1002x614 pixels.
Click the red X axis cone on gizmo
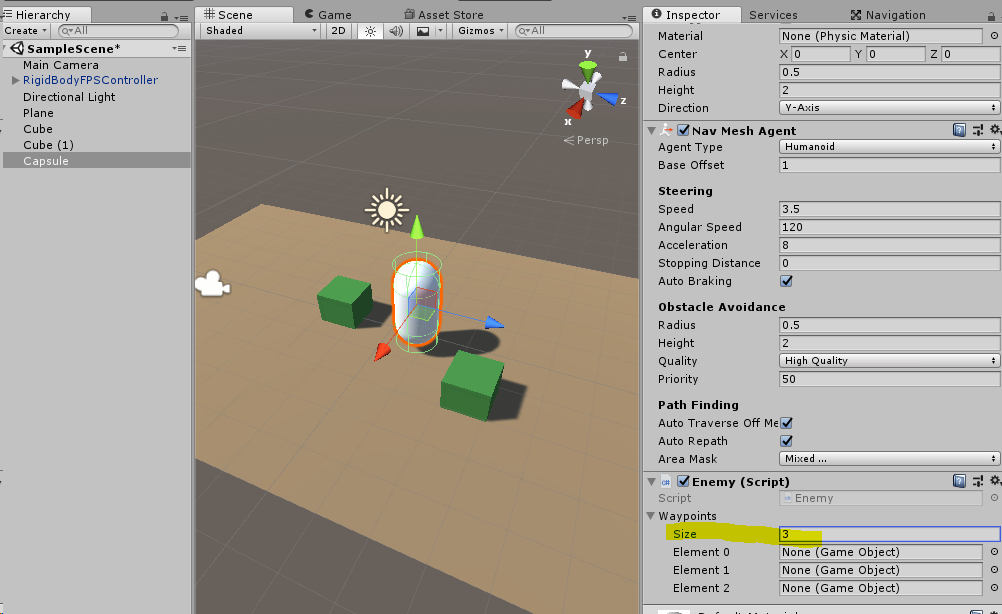[x=575, y=110]
